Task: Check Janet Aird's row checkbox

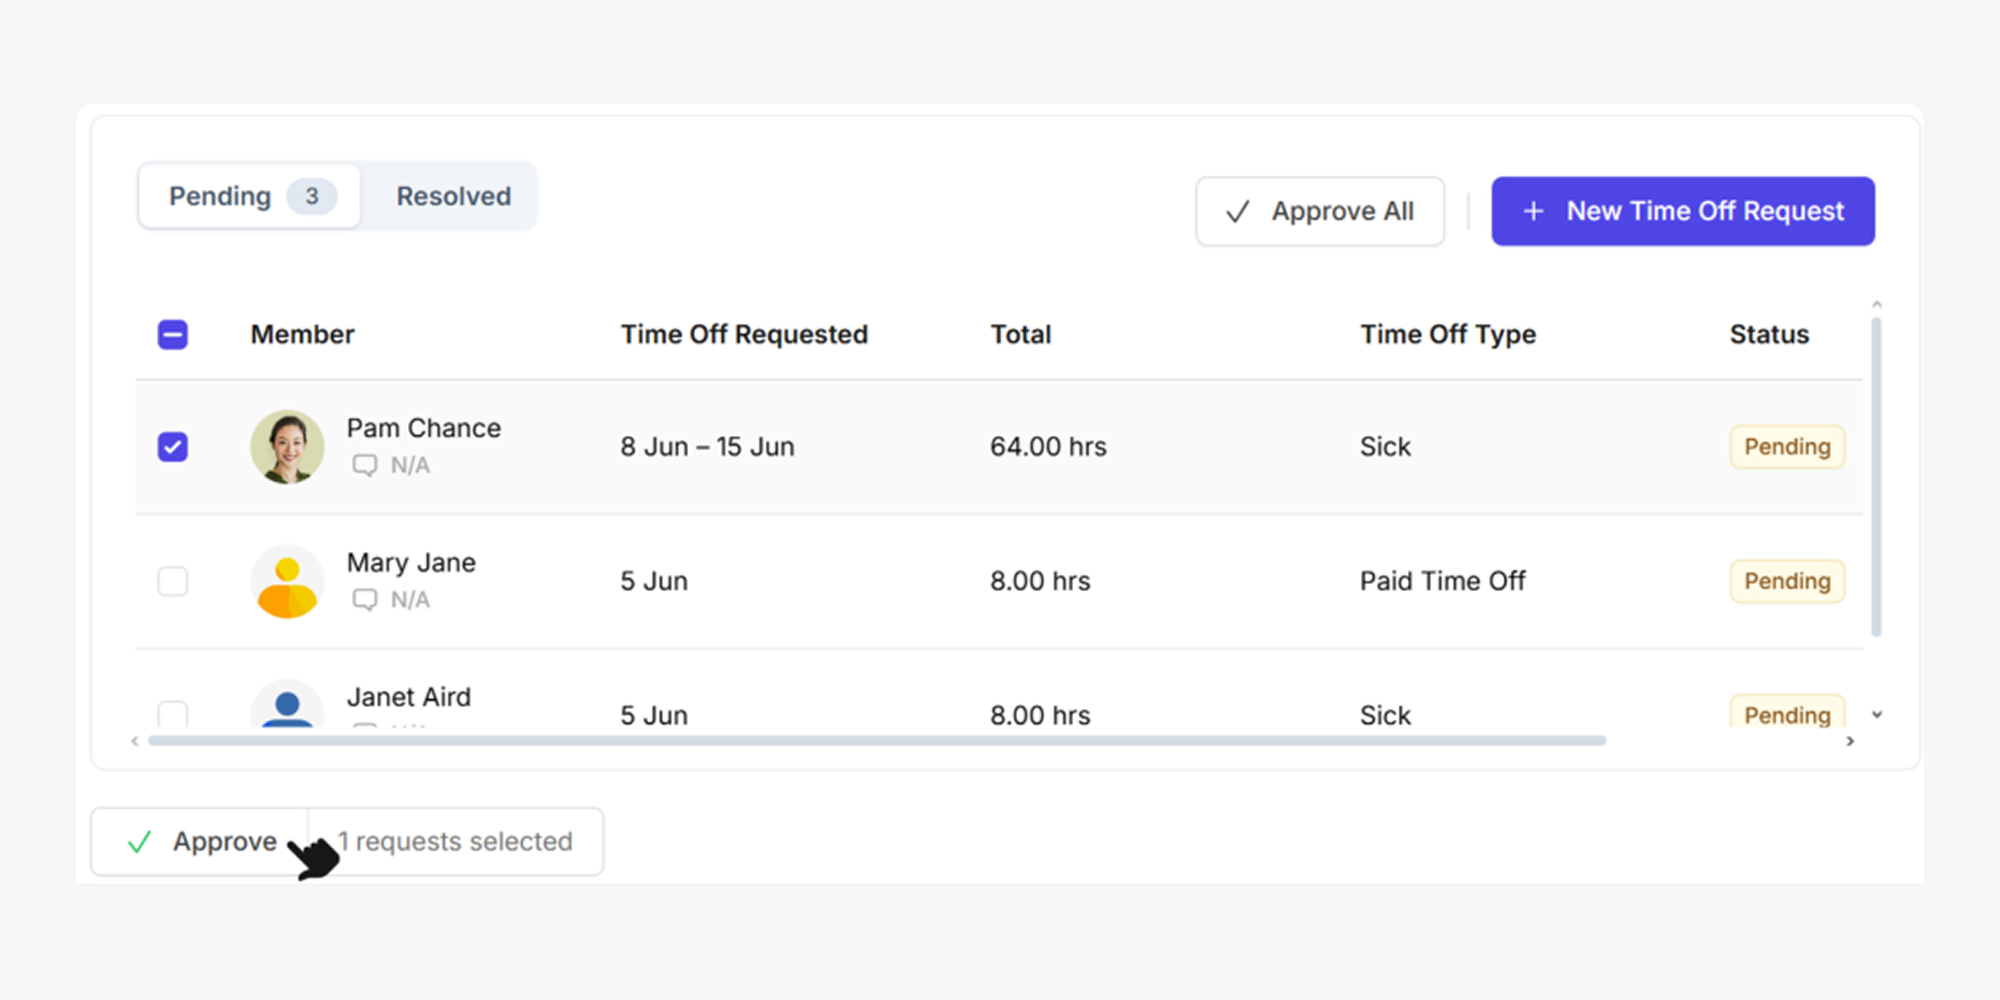Action: click(173, 713)
